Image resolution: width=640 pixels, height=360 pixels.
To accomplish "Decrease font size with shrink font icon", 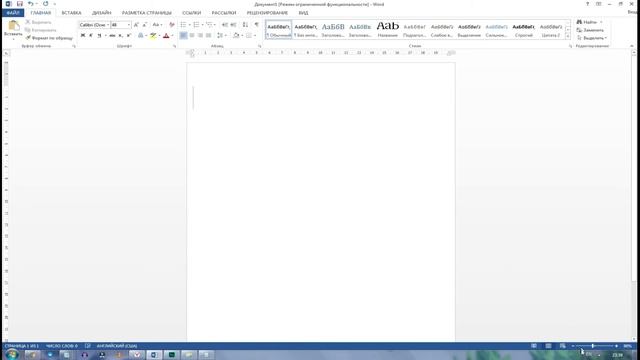I will click(144, 25).
